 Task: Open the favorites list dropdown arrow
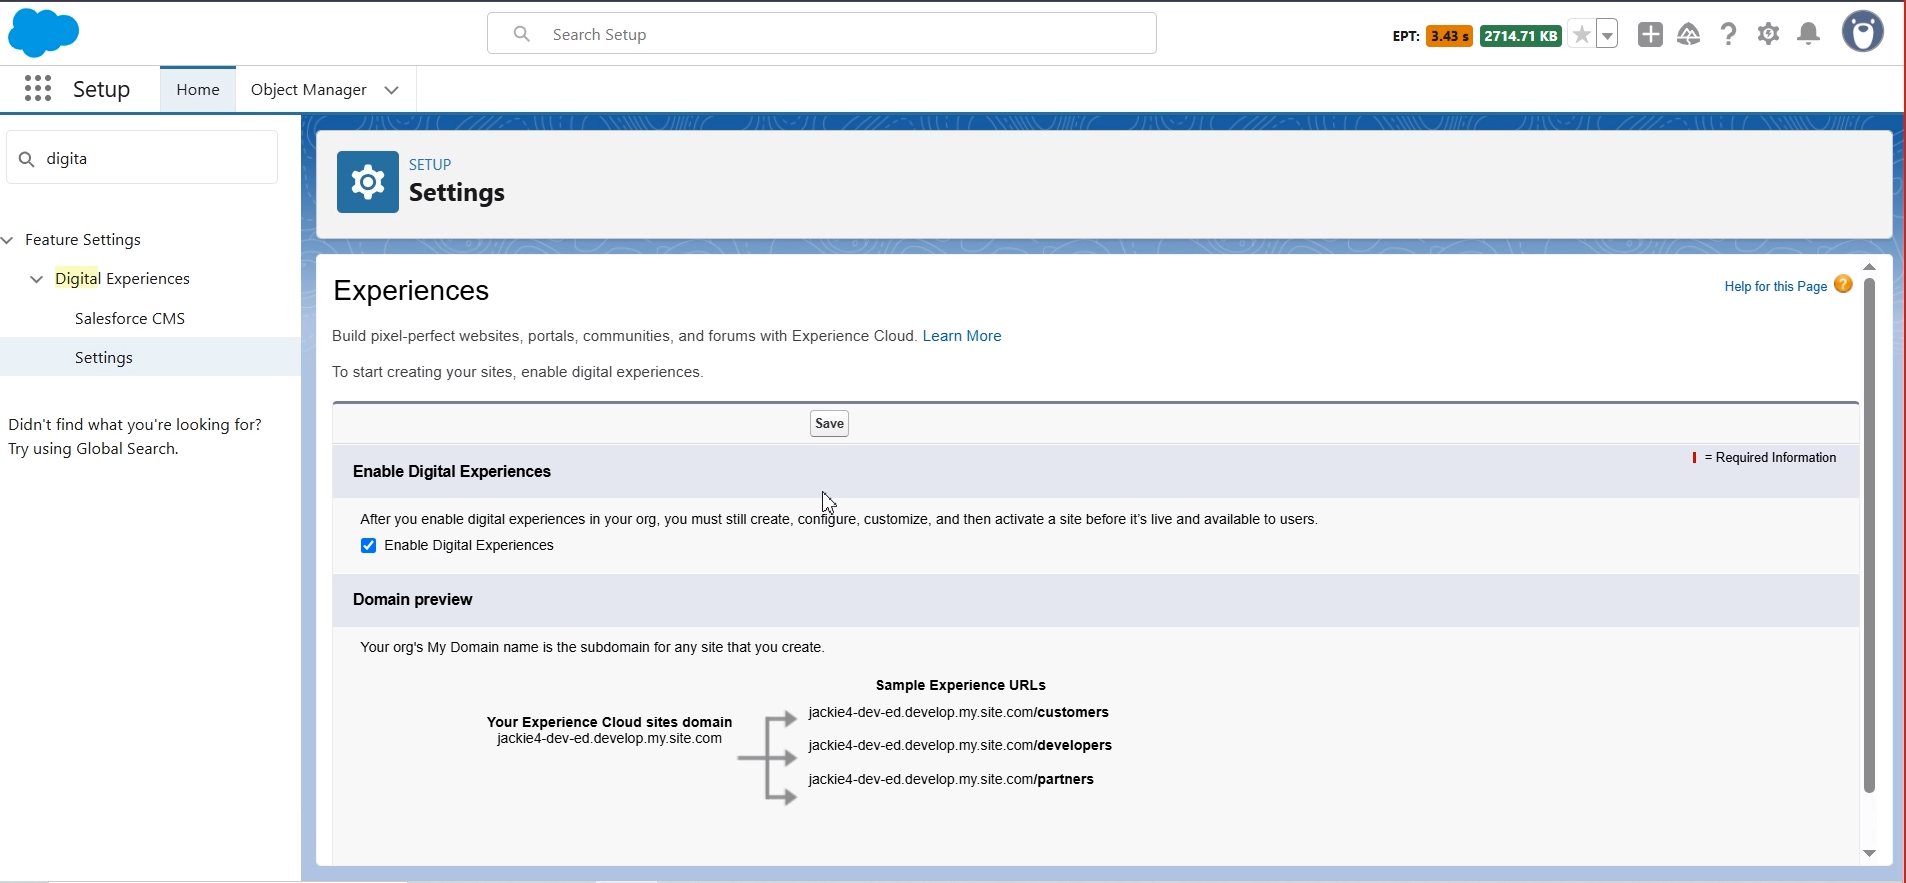[x=1607, y=35]
